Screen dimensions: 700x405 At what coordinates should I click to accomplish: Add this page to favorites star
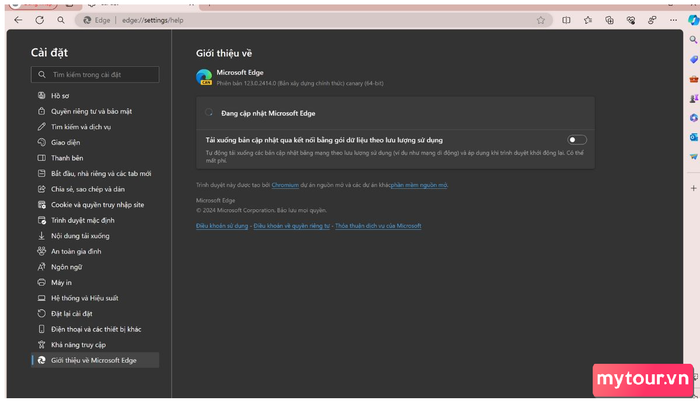(x=541, y=20)
